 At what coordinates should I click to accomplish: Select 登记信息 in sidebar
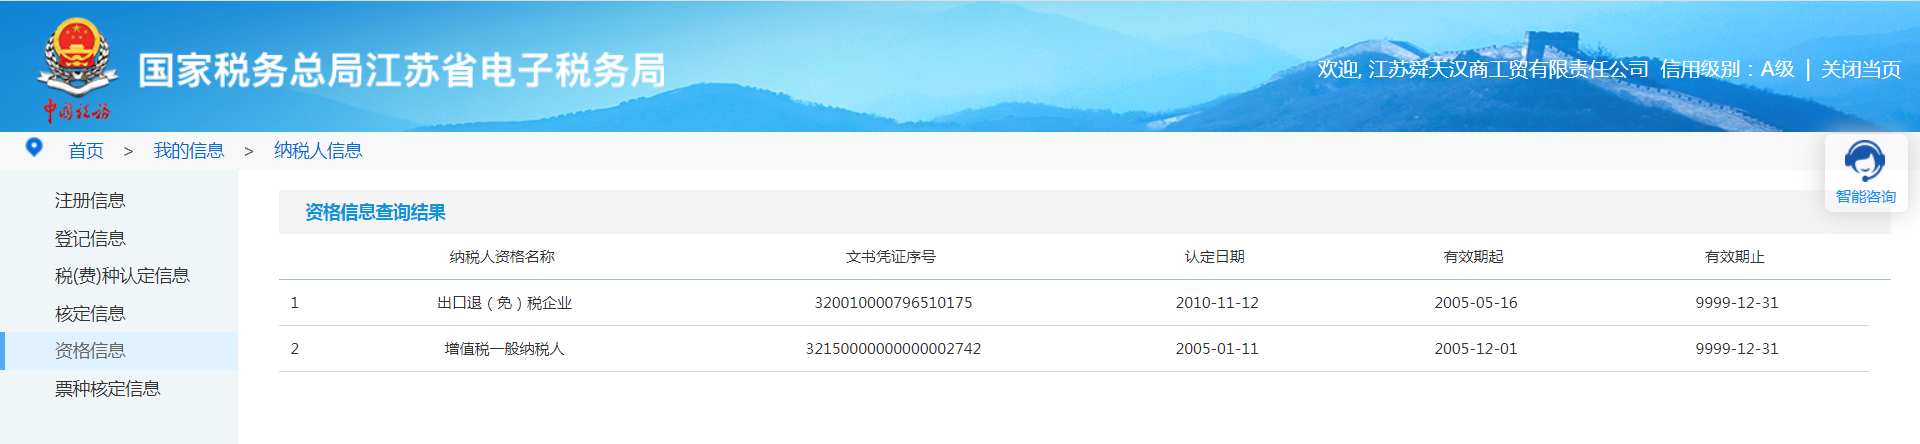pyautogui.click(x=90, y=239)
